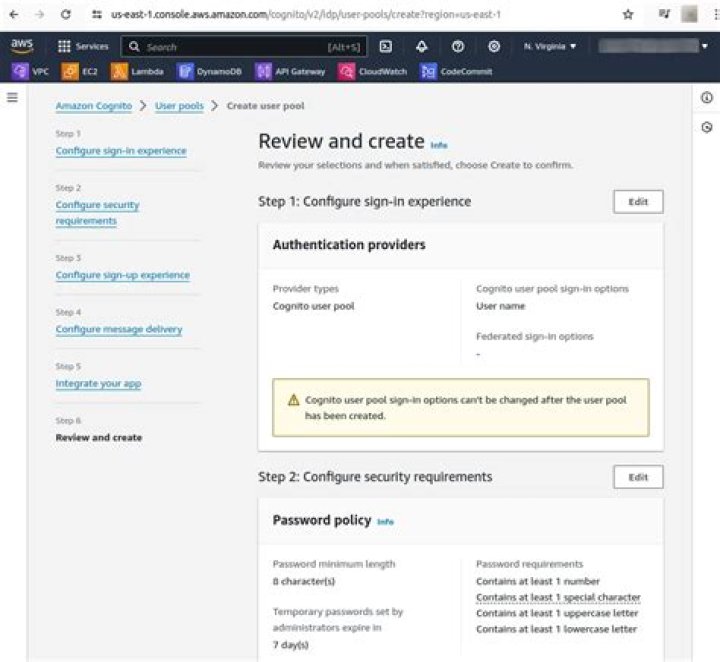
Task: Open AWS settings gear icon
Action: click(x=494, y=46)
